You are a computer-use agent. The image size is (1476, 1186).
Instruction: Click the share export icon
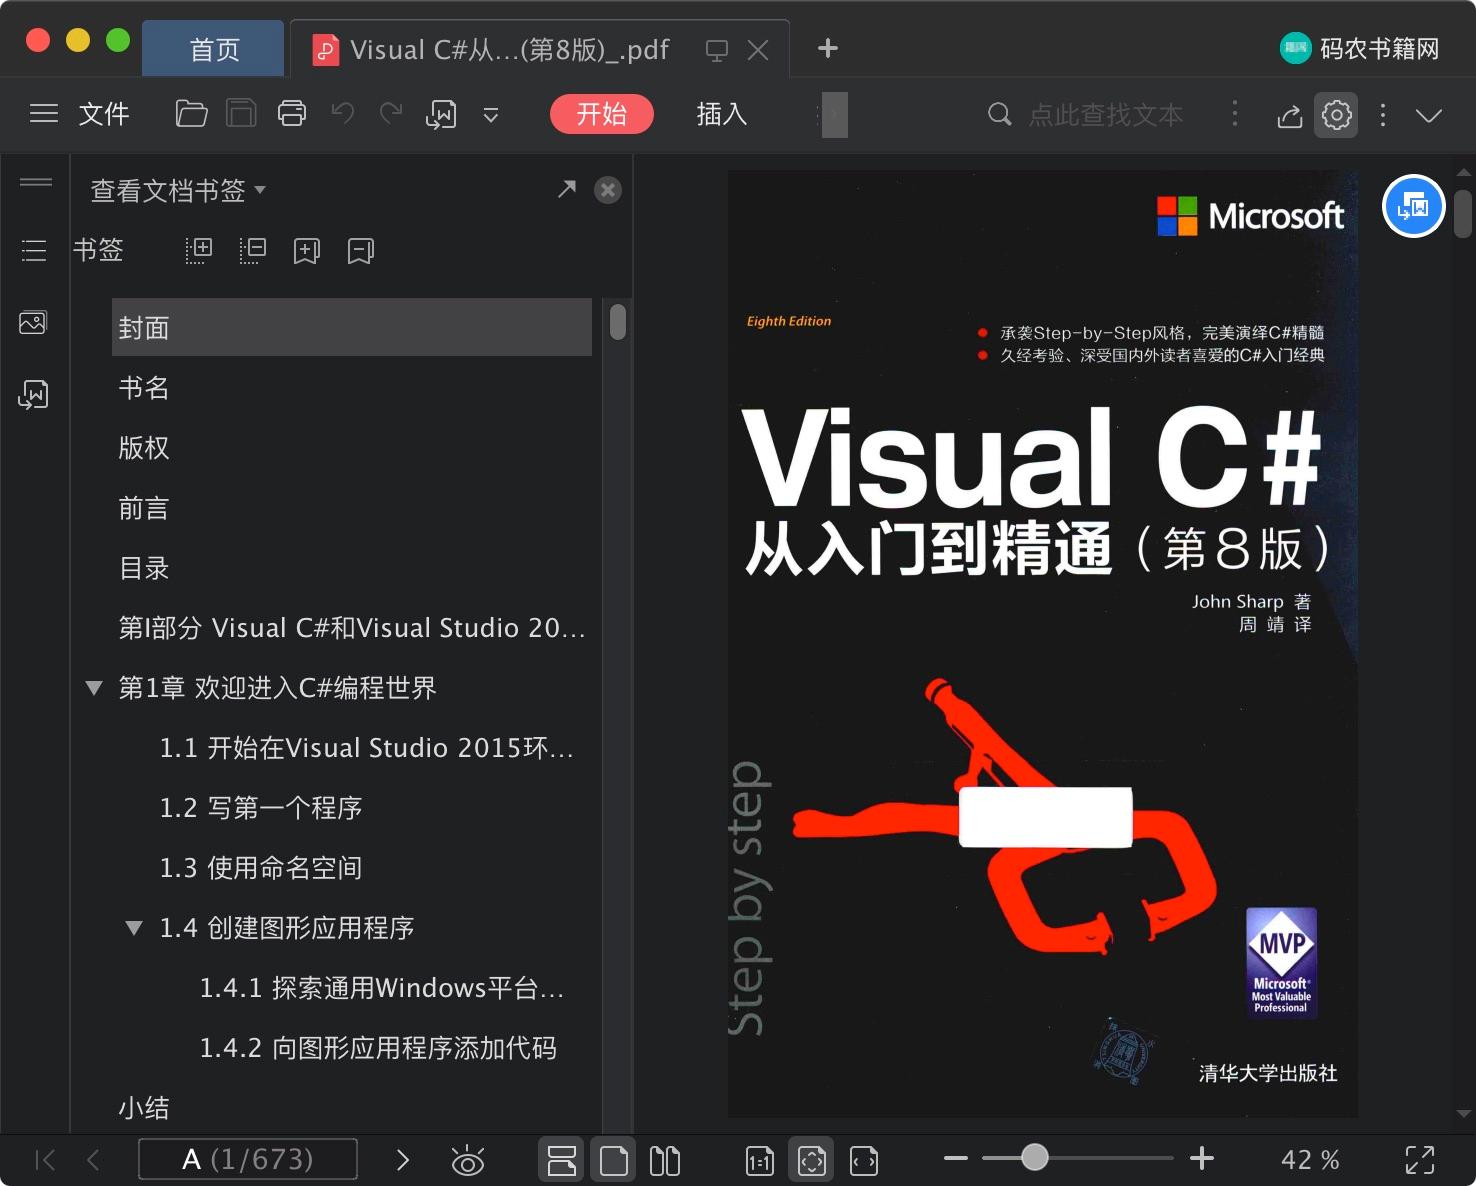[1290, 115]
